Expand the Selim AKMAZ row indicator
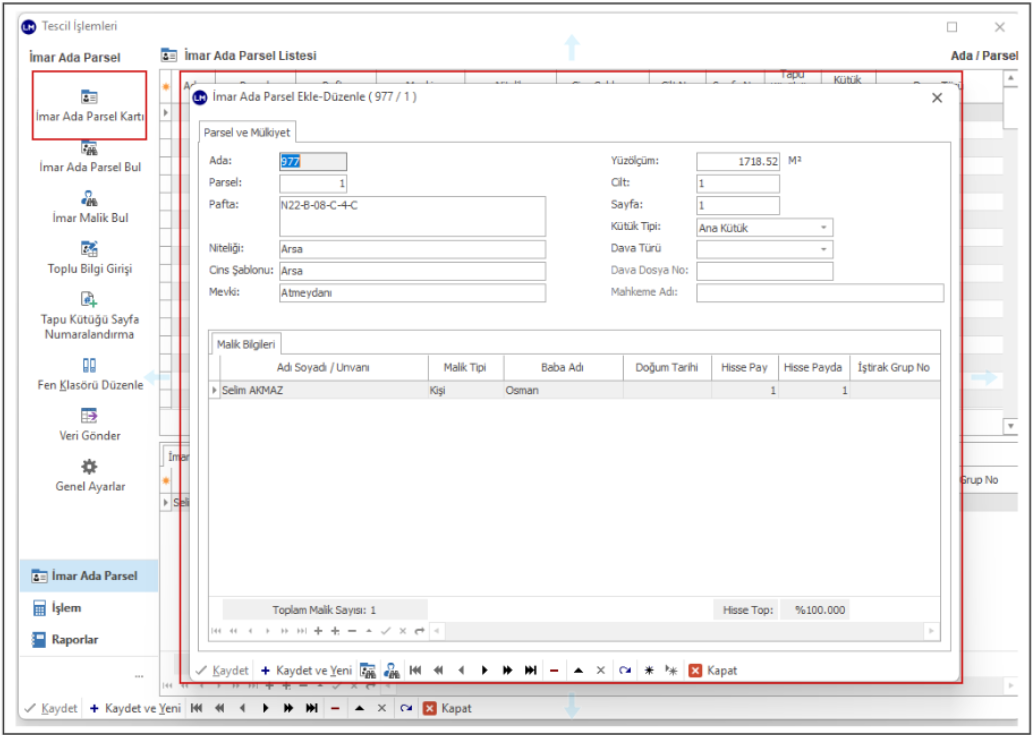The width and height of the screenshot is (1032, 735). click(x=215, y=390)
